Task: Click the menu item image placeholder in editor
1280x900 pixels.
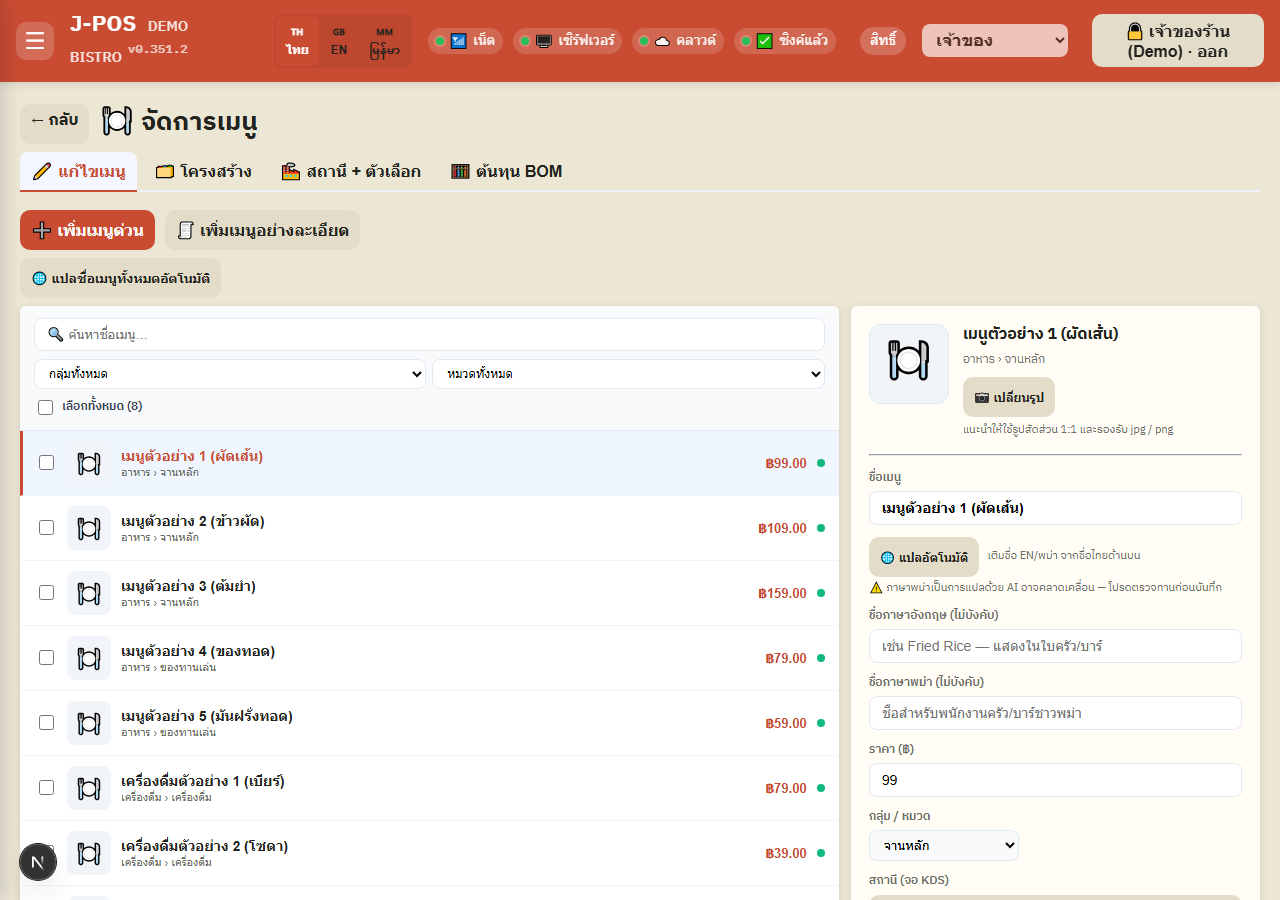Action: point(909,364)
